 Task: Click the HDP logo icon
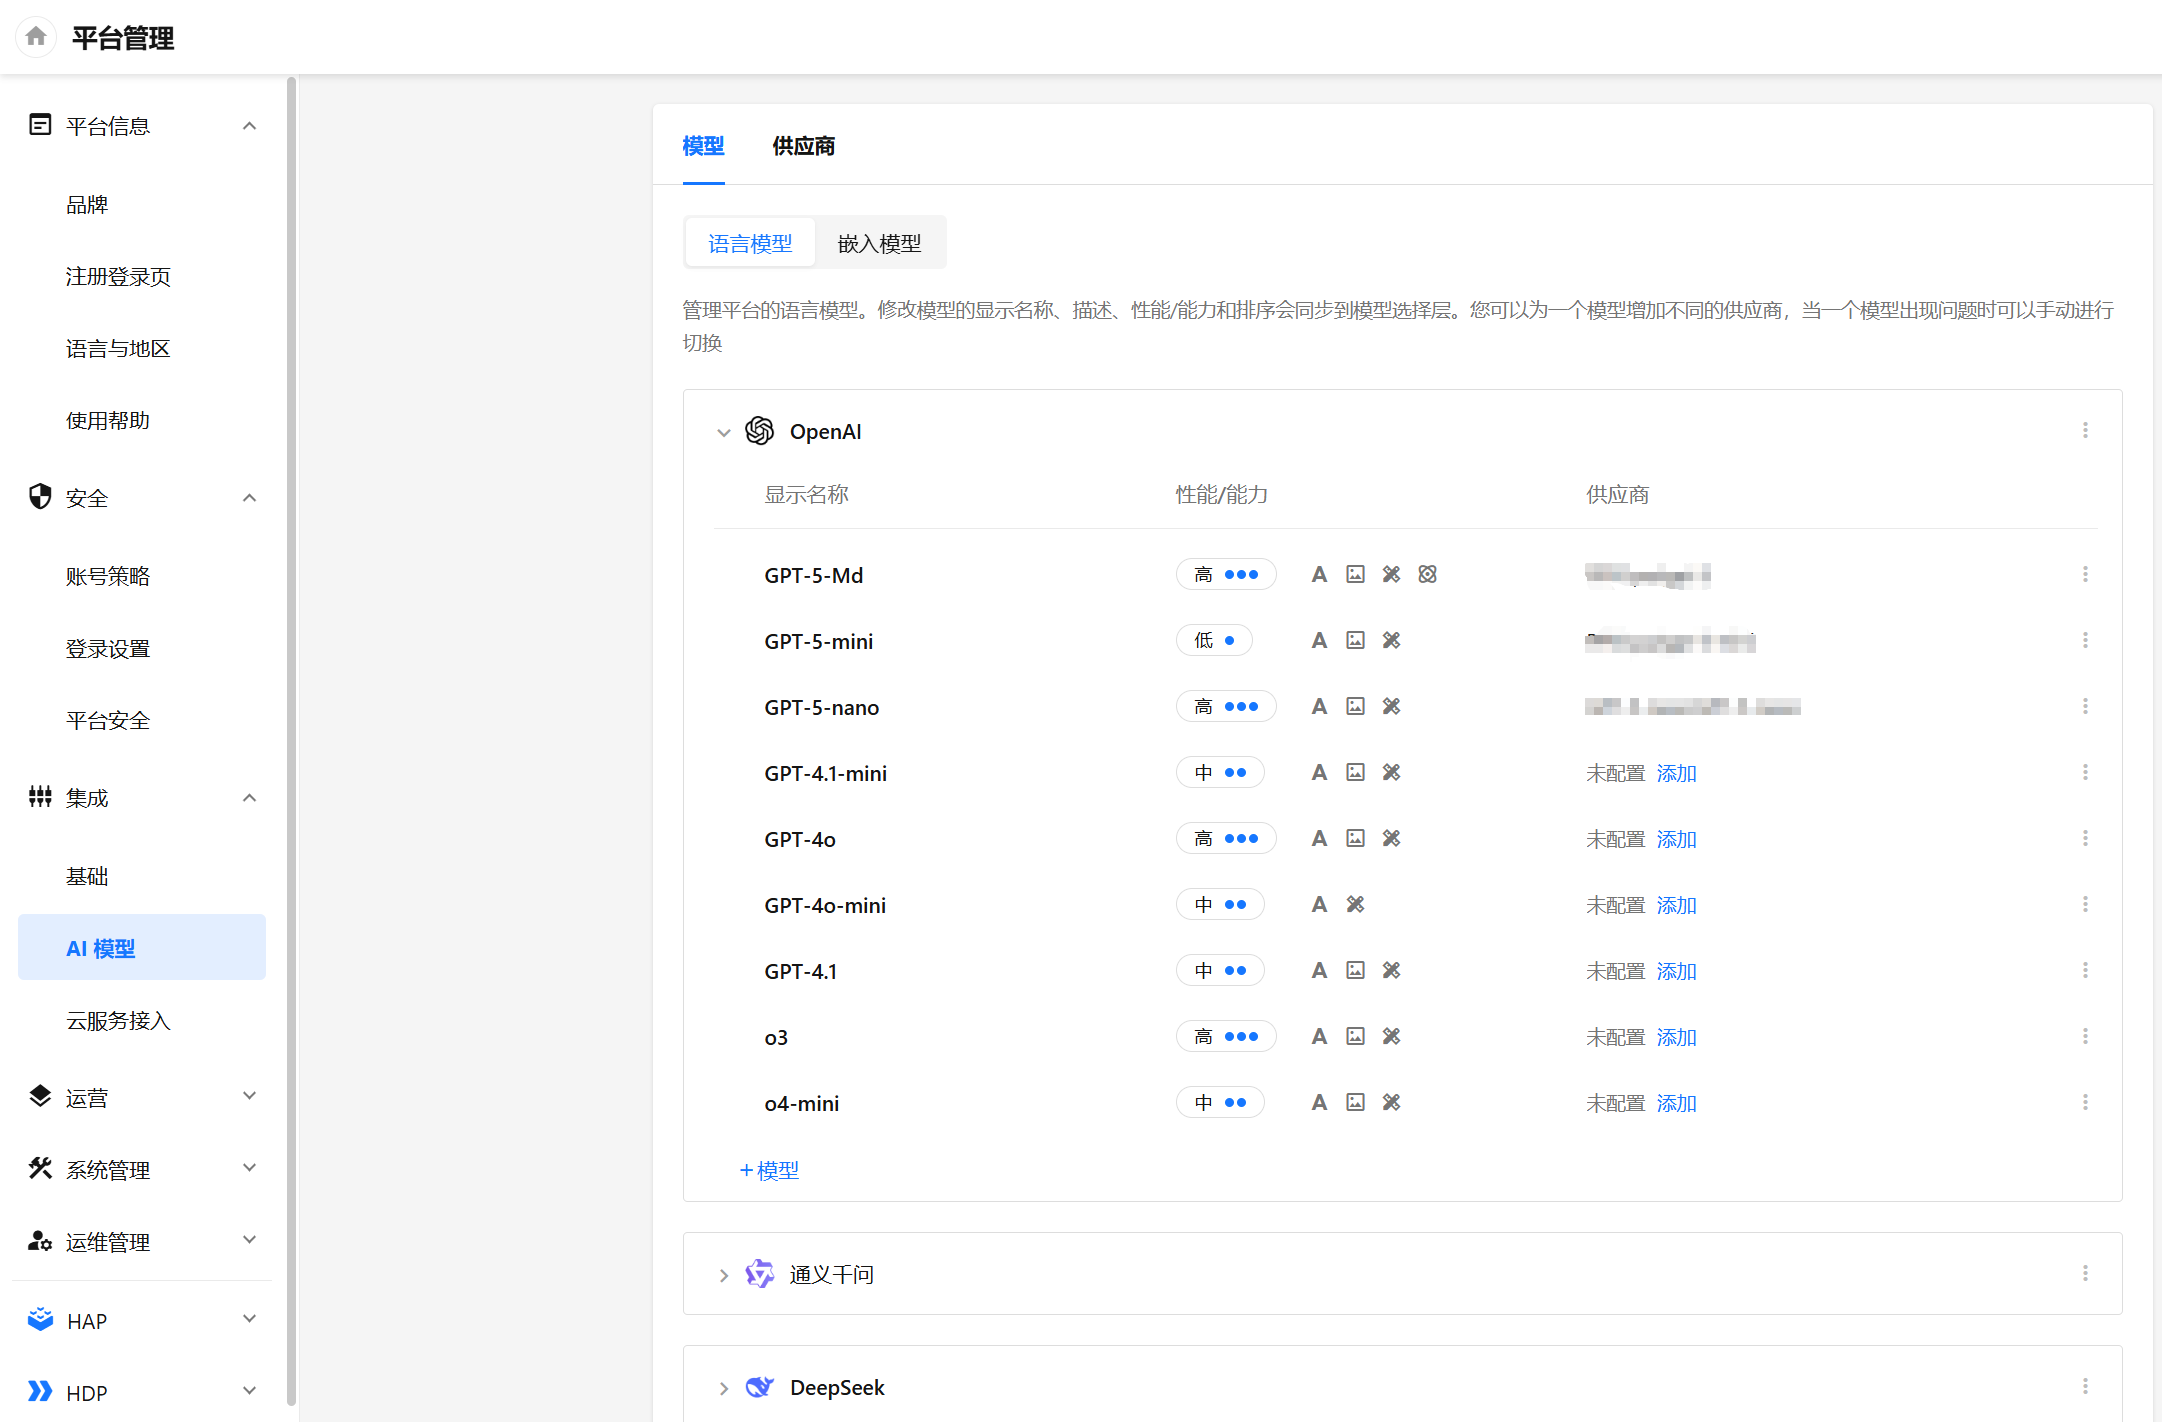tap(40, 1392)
